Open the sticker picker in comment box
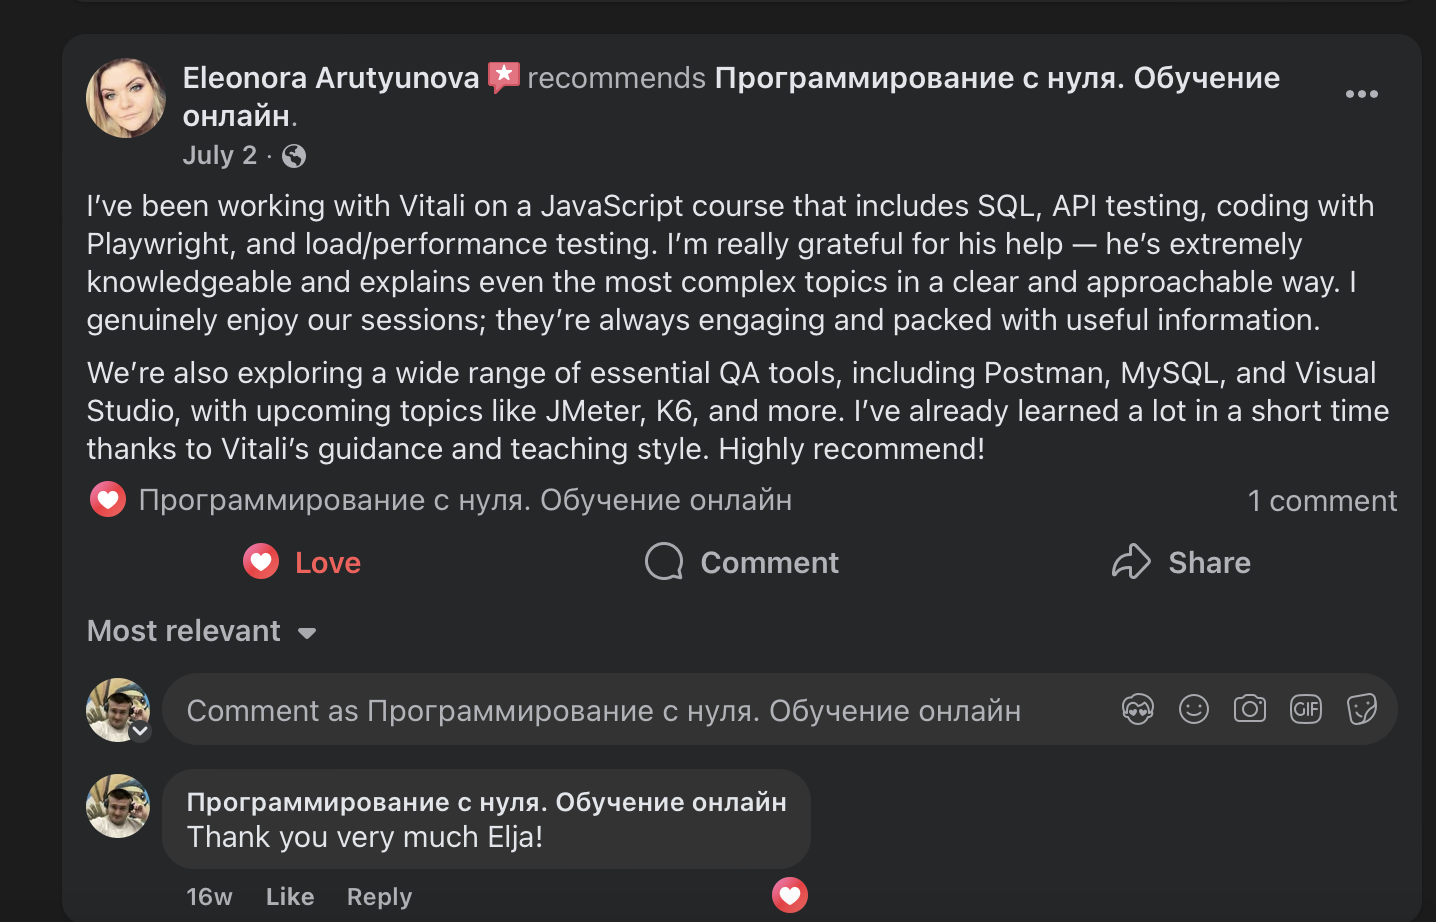This screenshot has height=922, width=1436. click(1361, 710)
